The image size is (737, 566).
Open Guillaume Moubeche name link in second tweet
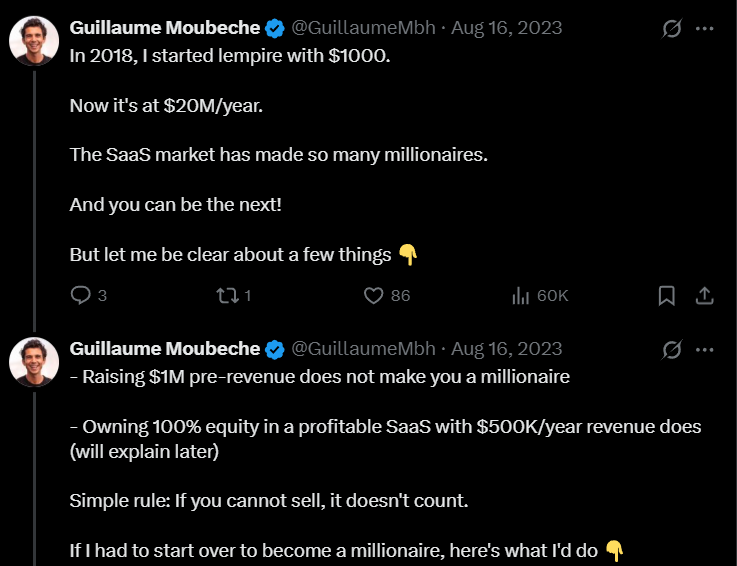(x=165, y=348)
